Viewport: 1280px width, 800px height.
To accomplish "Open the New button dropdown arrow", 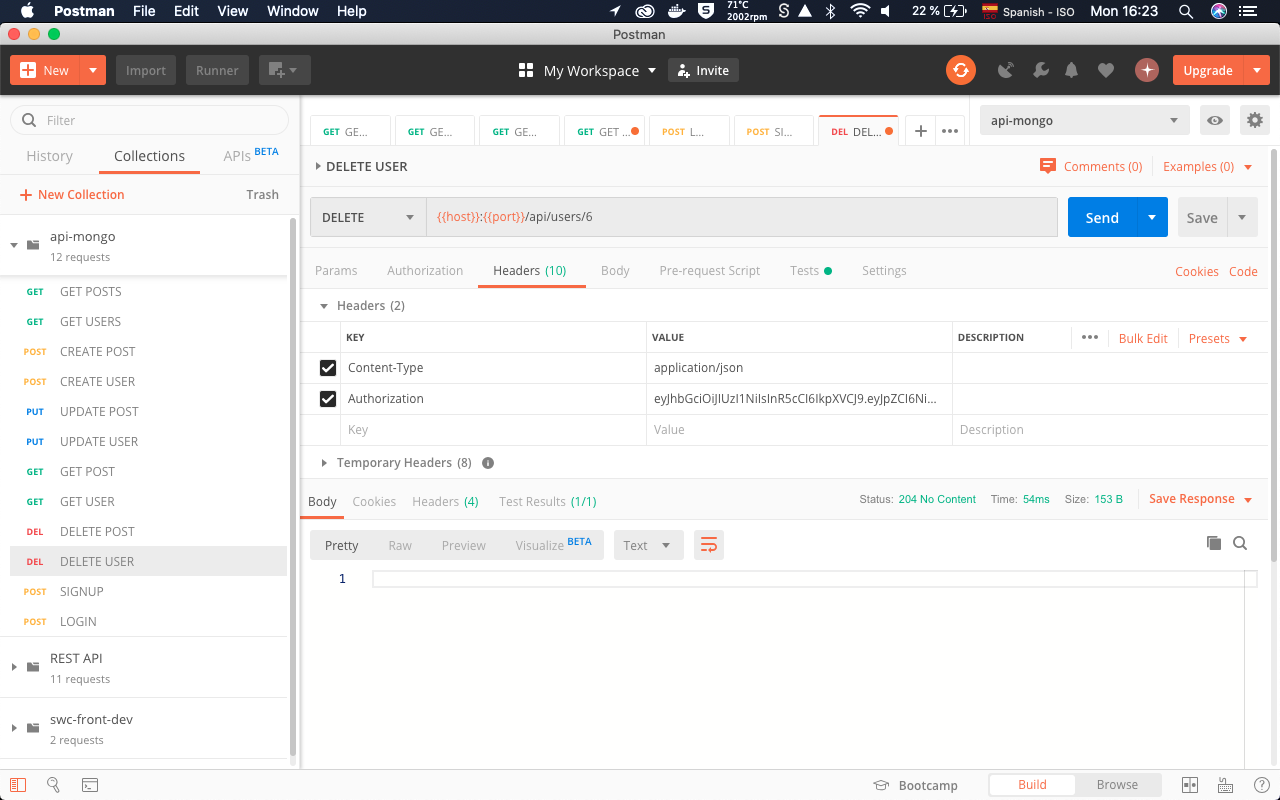I will coord(92,70).
